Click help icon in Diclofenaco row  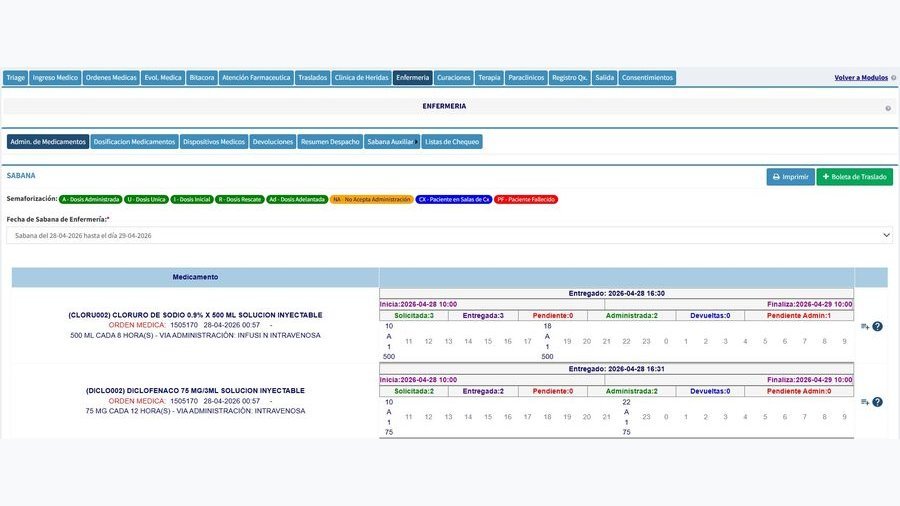pos(878,402)
